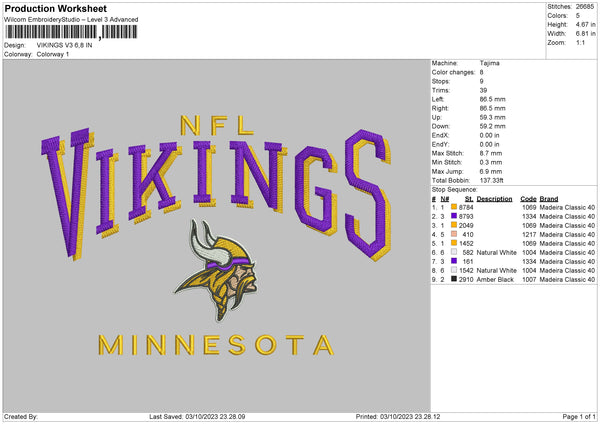Select the peach swatch in stop row 4

[454, 234]
